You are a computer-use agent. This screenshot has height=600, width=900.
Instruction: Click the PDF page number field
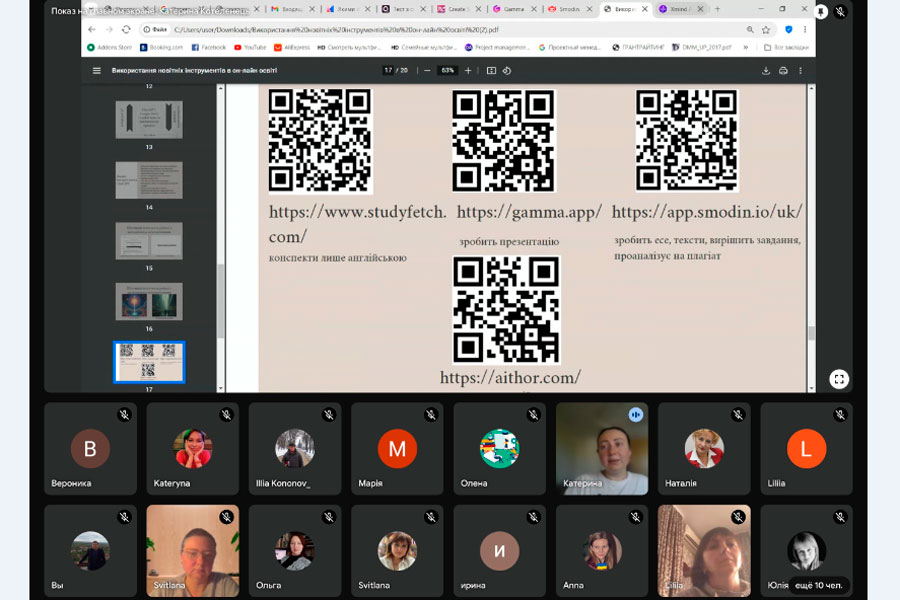tap(389, 71)
